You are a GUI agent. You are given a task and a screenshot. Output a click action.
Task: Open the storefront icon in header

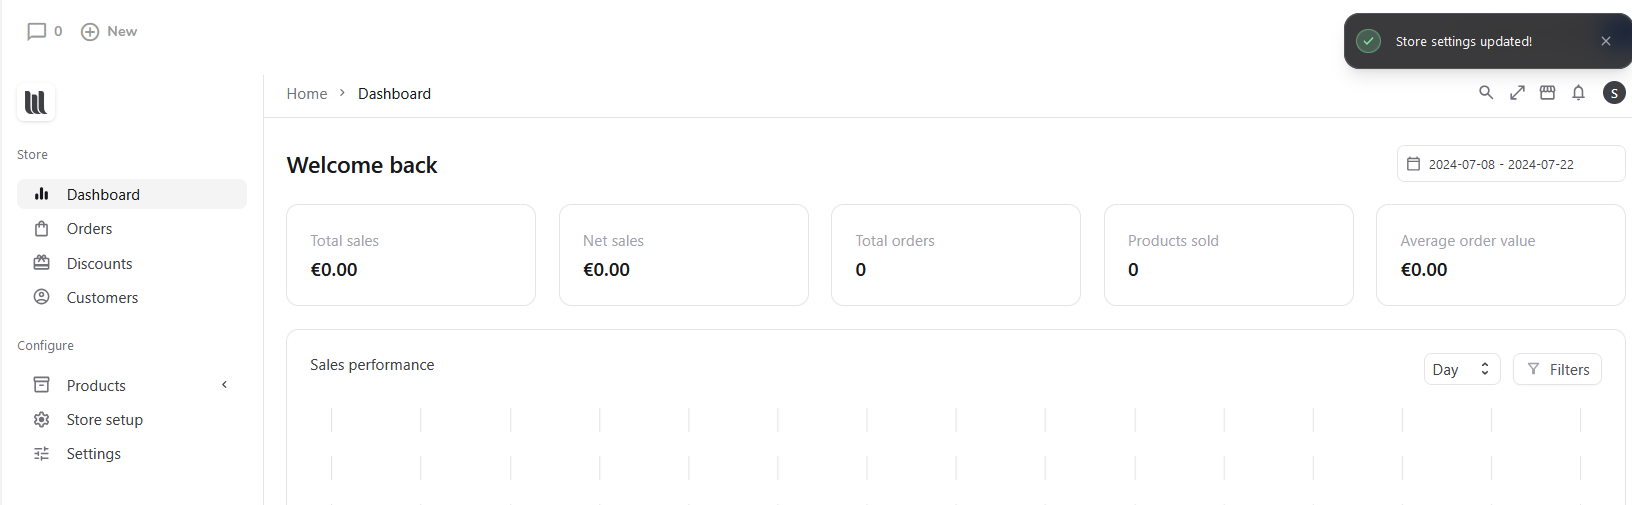pyautogui.click(x=1547, y=93)
